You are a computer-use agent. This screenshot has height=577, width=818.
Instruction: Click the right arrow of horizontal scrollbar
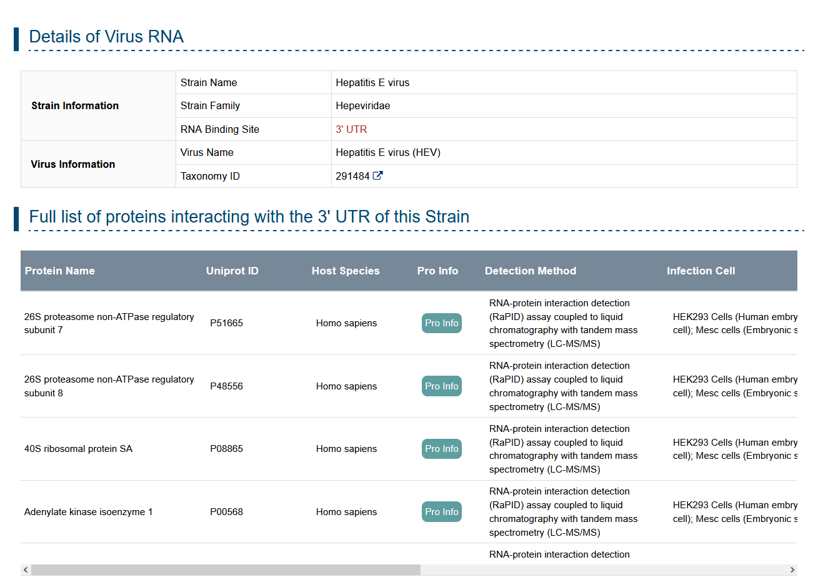792,570
